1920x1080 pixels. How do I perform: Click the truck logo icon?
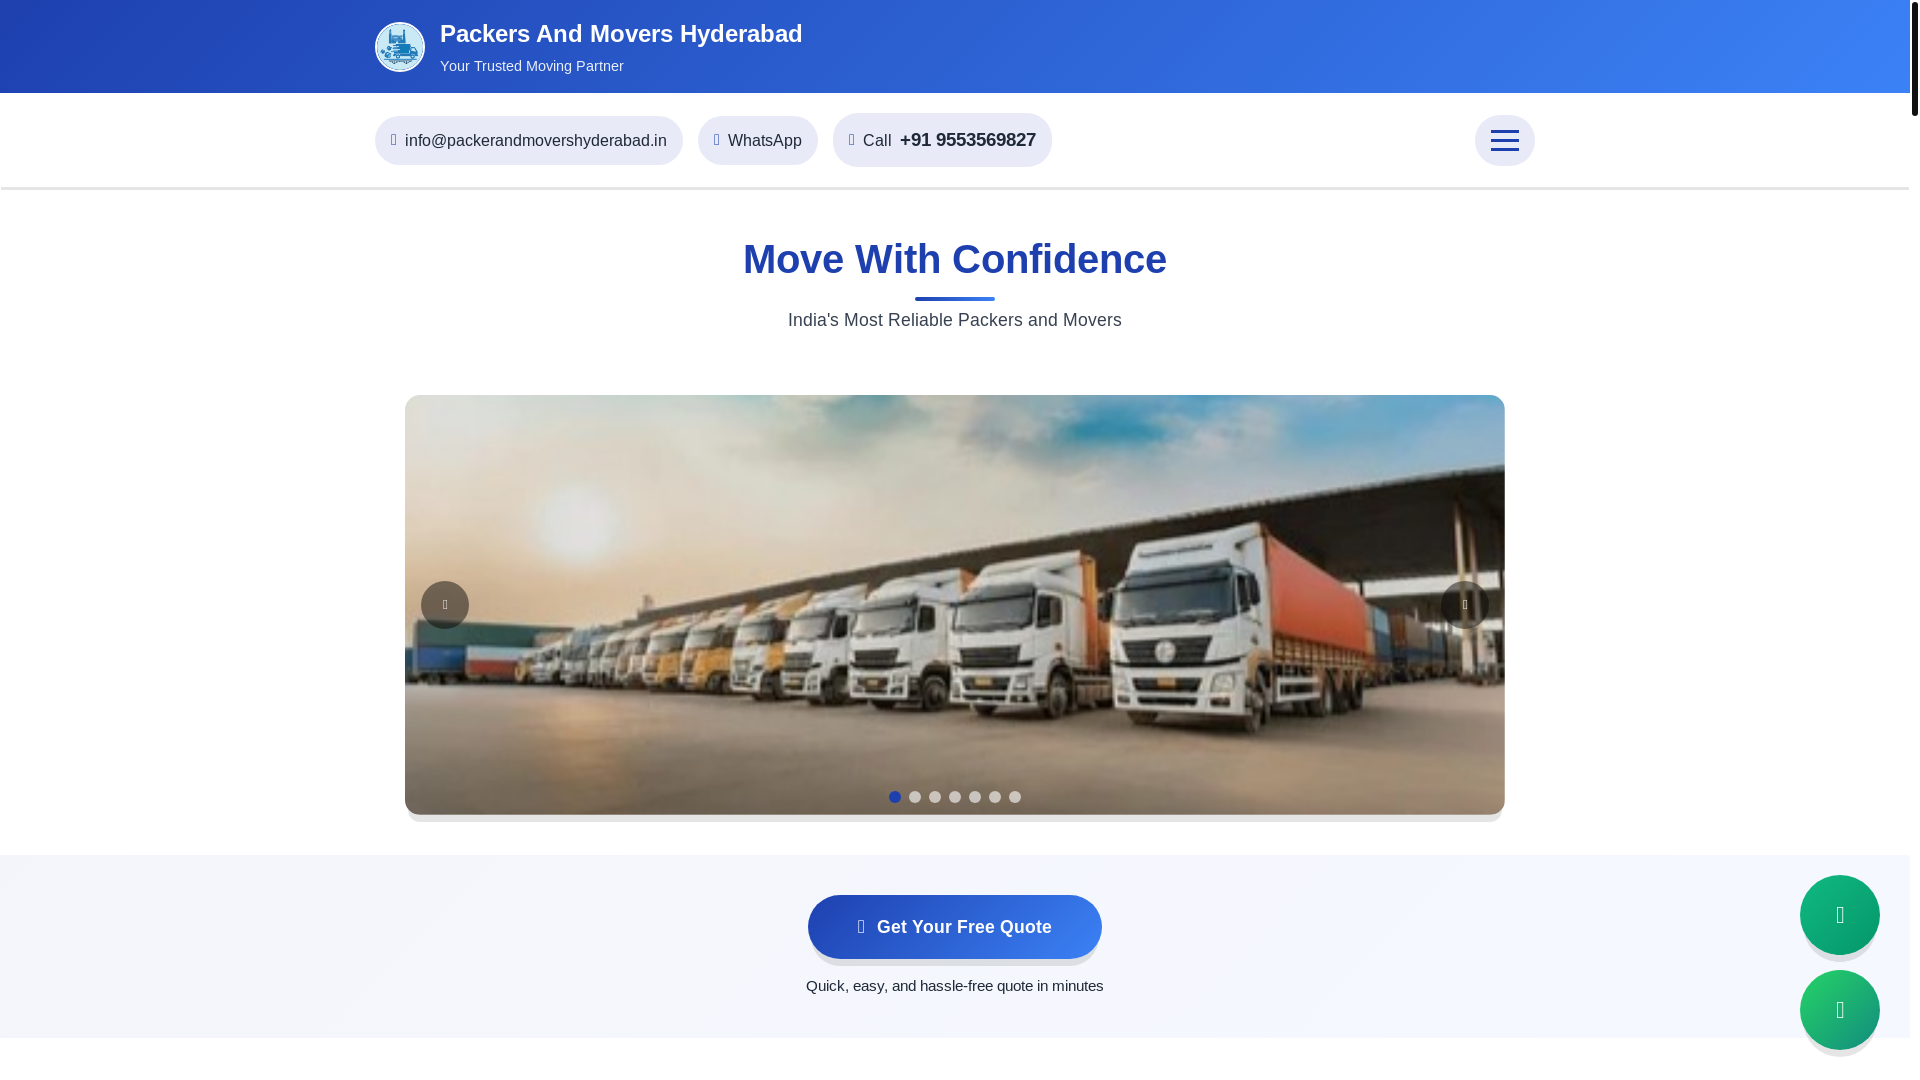400,47
